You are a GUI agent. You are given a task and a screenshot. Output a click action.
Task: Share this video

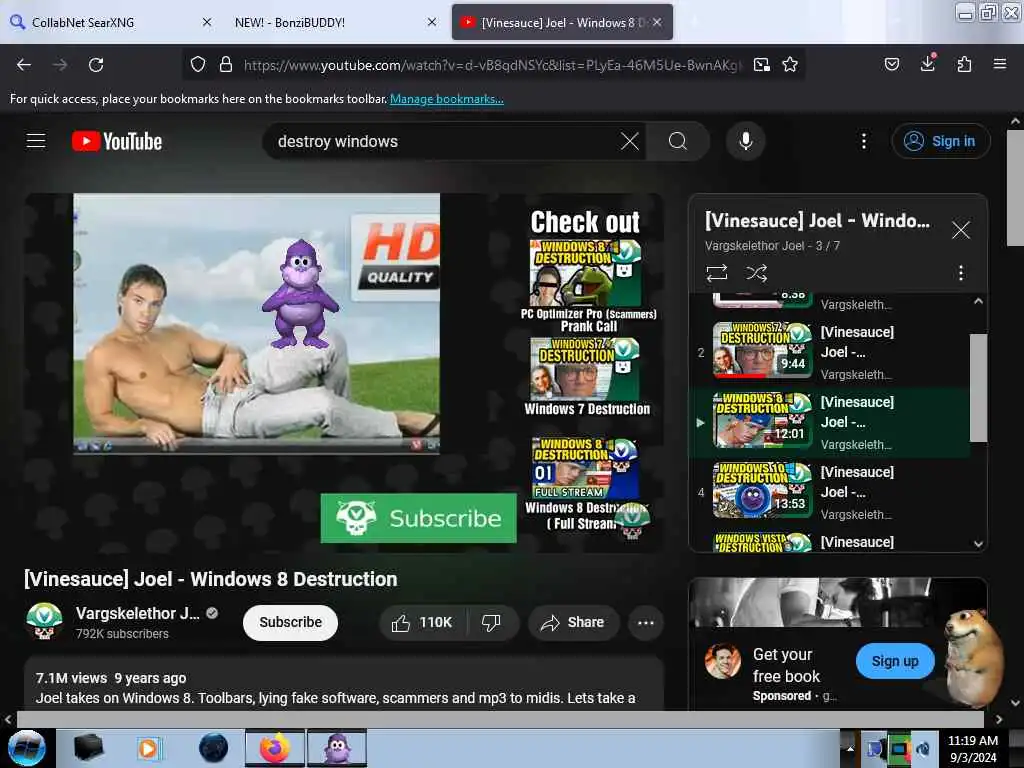click(573, 622)
